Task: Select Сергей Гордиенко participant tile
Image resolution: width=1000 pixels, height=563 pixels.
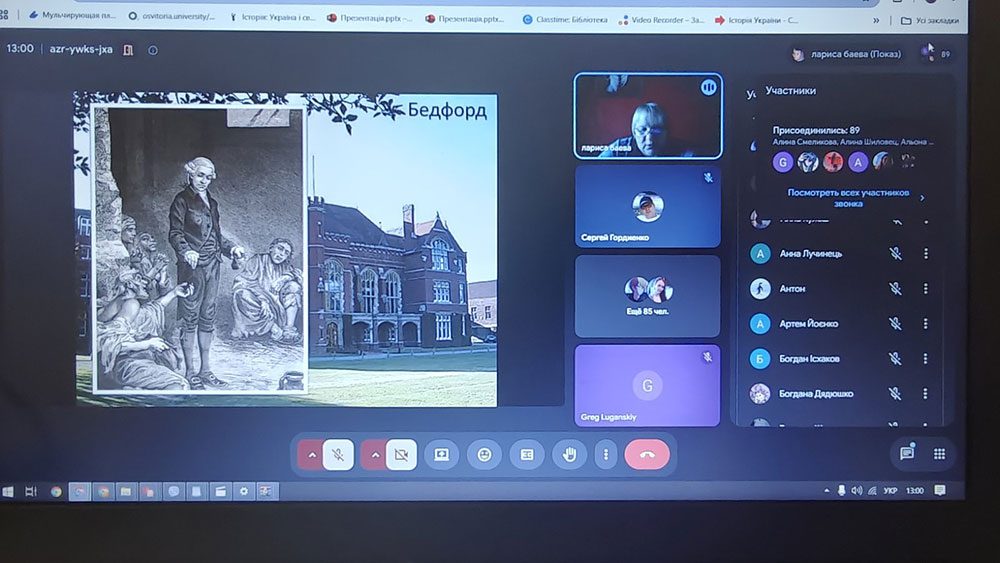Action: click(x=647, y=207)
